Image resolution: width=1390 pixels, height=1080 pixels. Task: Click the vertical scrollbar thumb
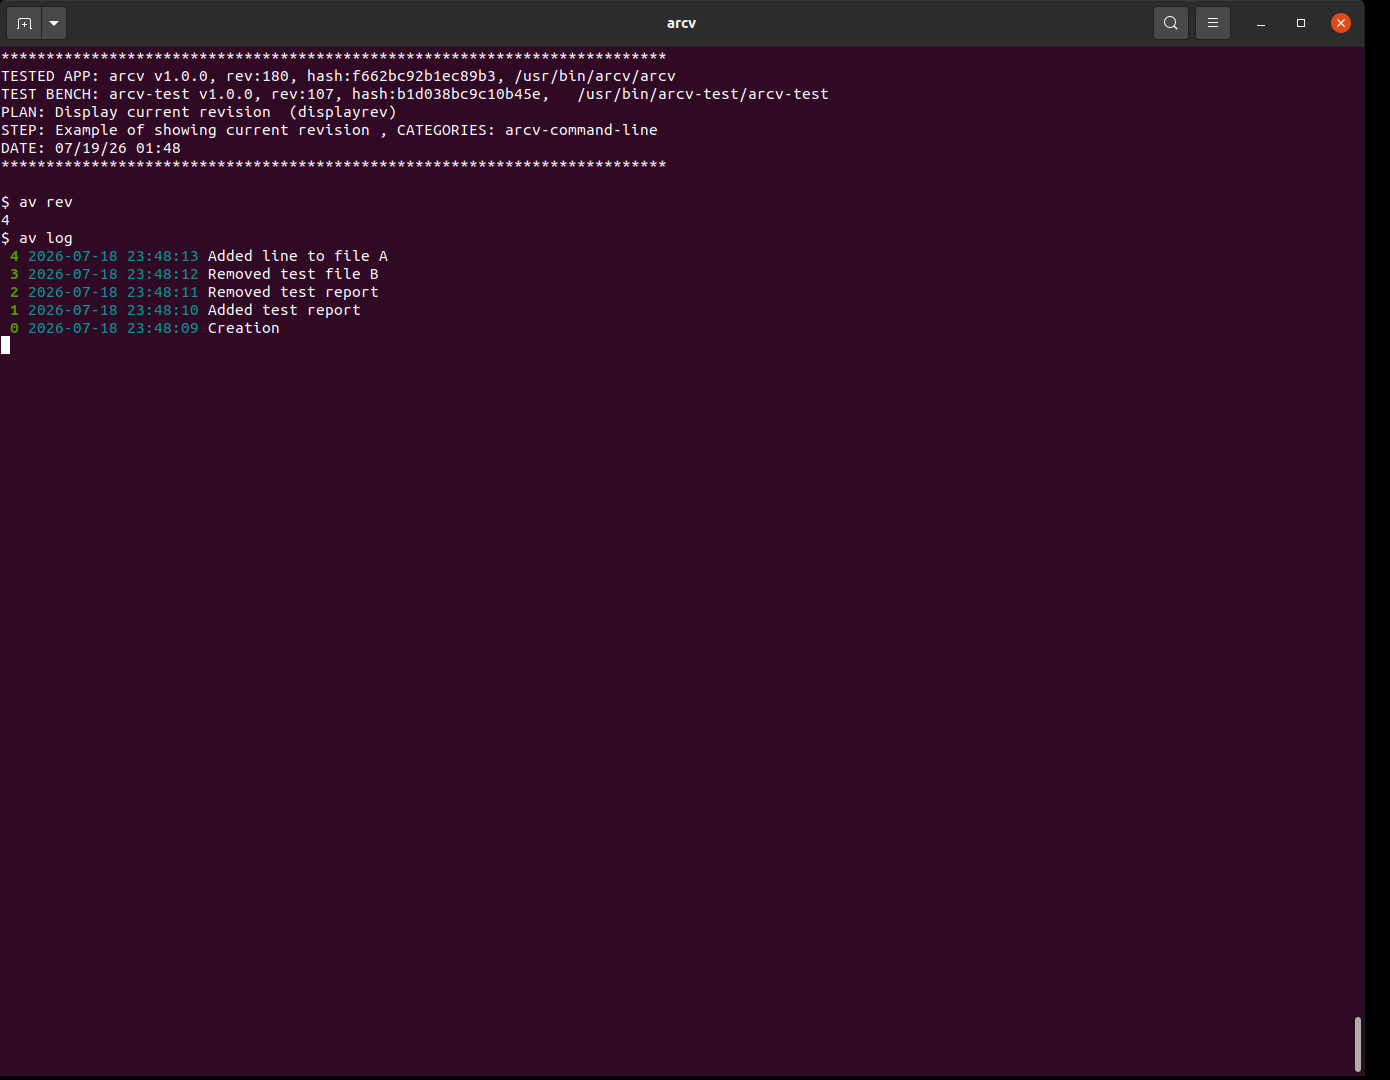[x=1357, y=1043]
